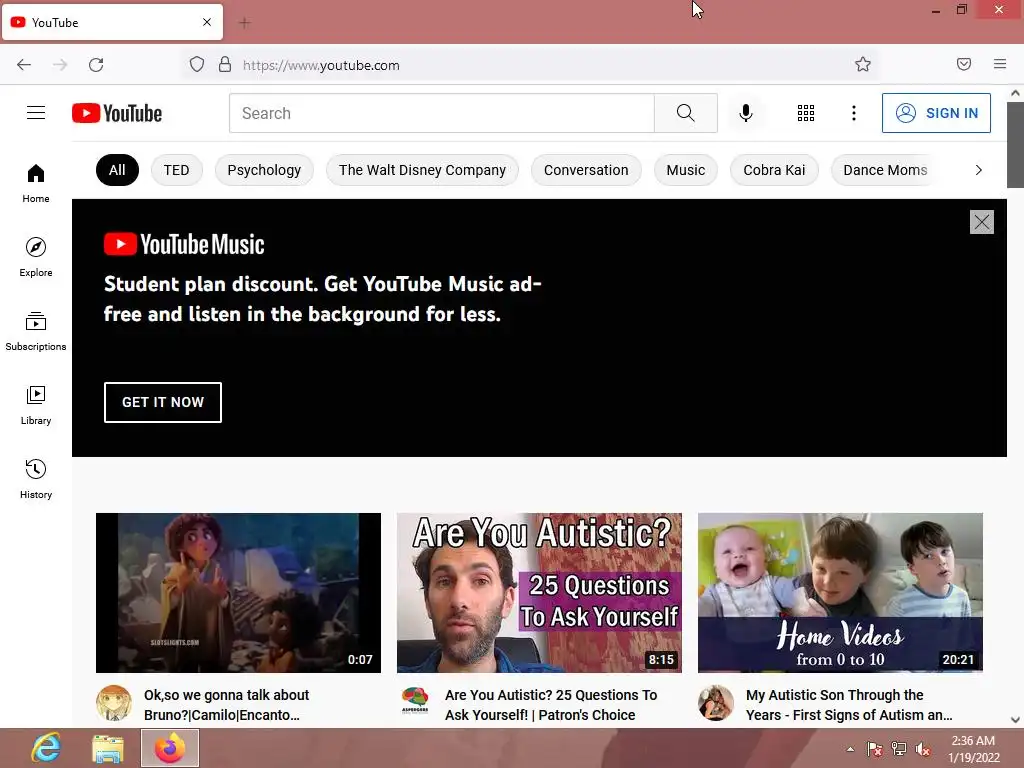This screenshot has width=1024, height=768.
Task: Select the Psychology filter chip
Action: (264, 170)
